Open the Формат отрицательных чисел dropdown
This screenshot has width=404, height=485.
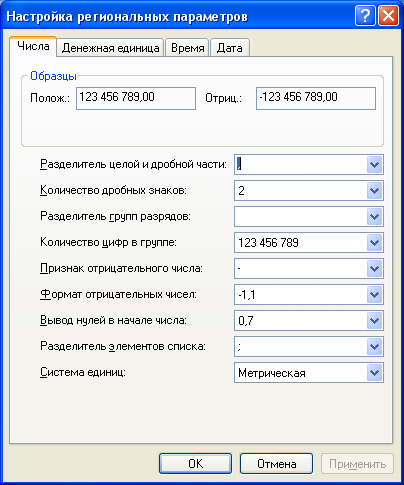[374, 294]
